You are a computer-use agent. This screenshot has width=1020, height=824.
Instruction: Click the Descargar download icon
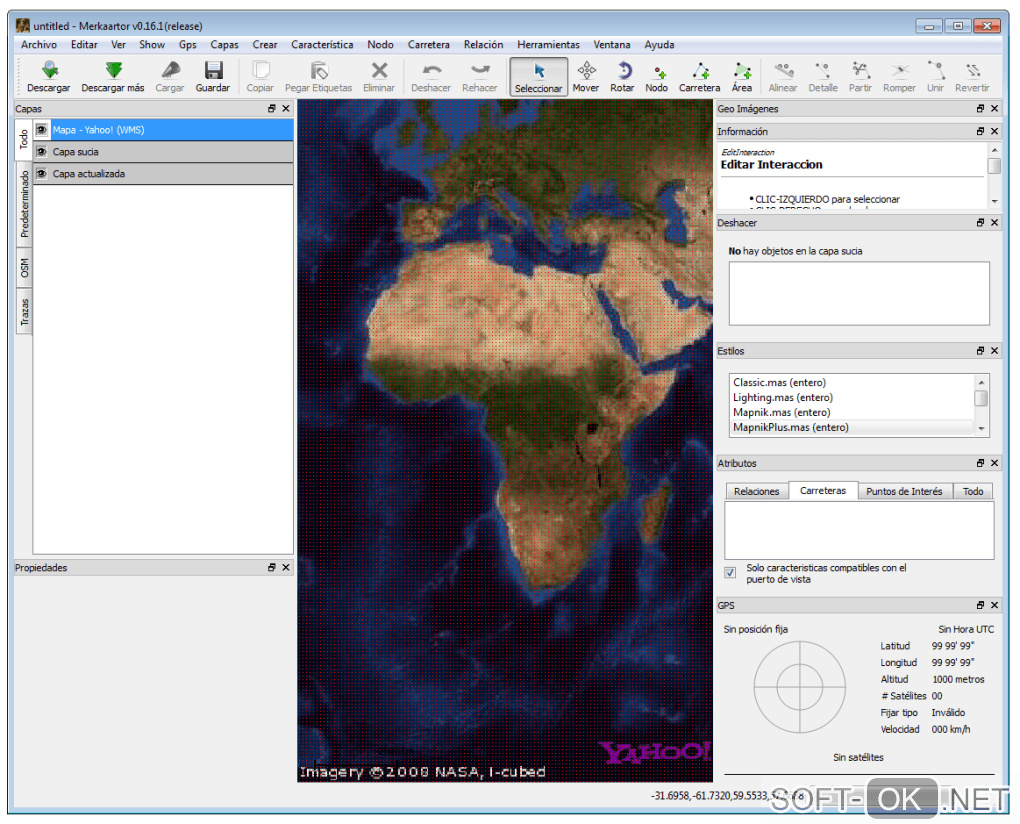(48, 71)
